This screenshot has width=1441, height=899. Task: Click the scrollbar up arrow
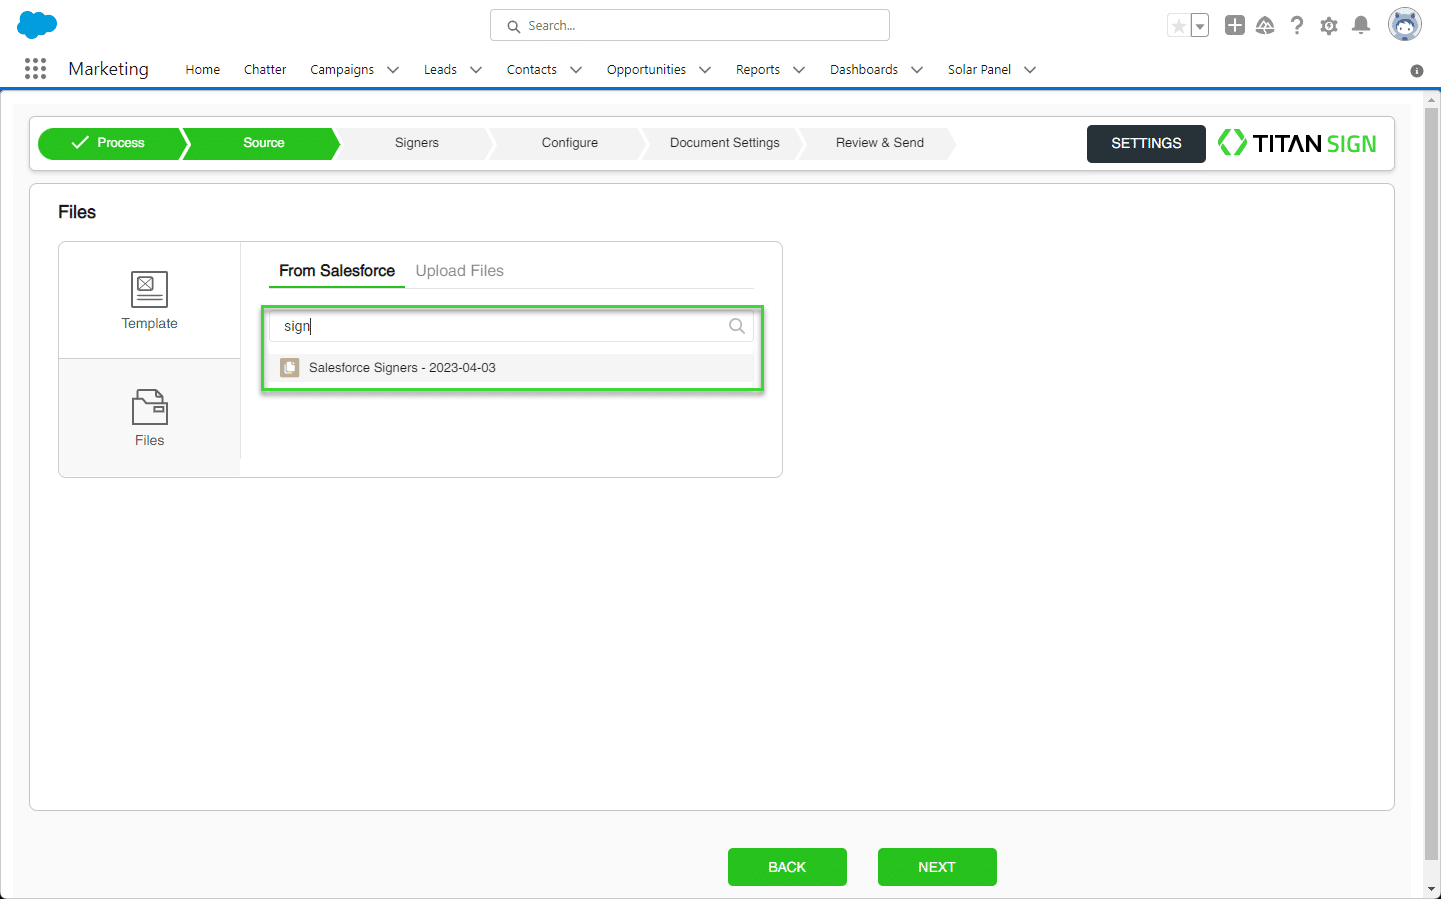(x=1432, y=99)
